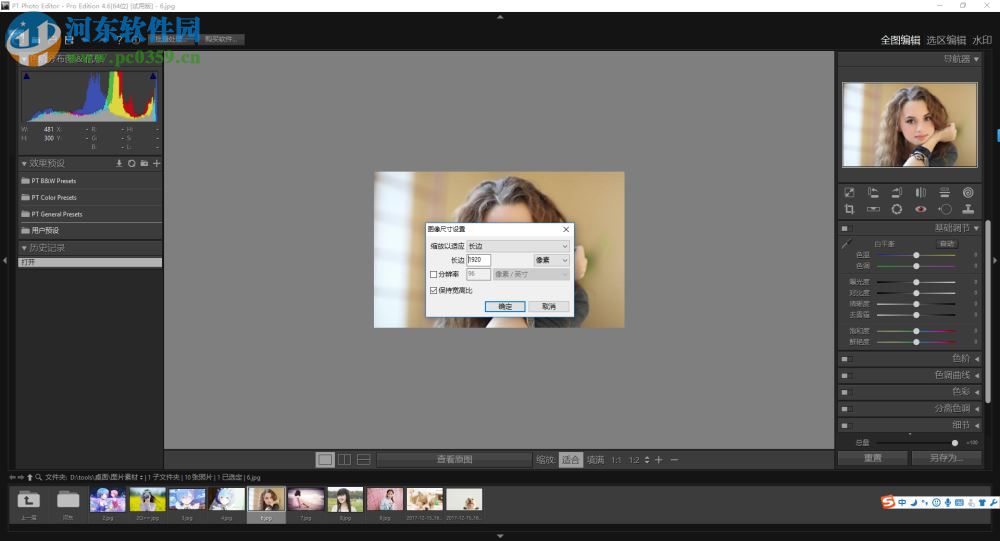Viewport: 1000px width, 541px height.
Task: Click the resize image icon
Action: tap(849, 192)
